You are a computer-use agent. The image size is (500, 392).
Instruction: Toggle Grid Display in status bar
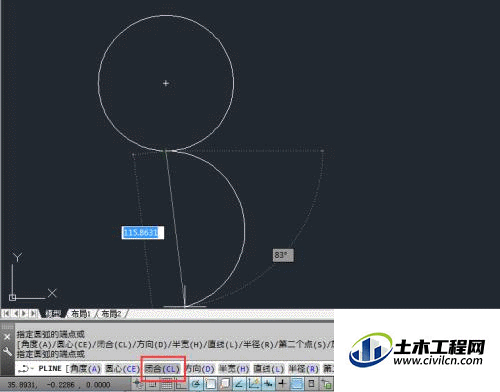(x=167, y=384)
